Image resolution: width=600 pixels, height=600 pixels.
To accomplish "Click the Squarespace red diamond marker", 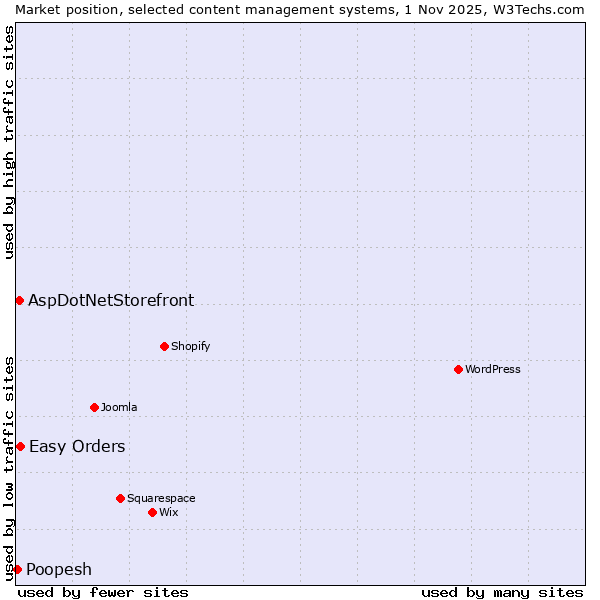I will [120, 498].
